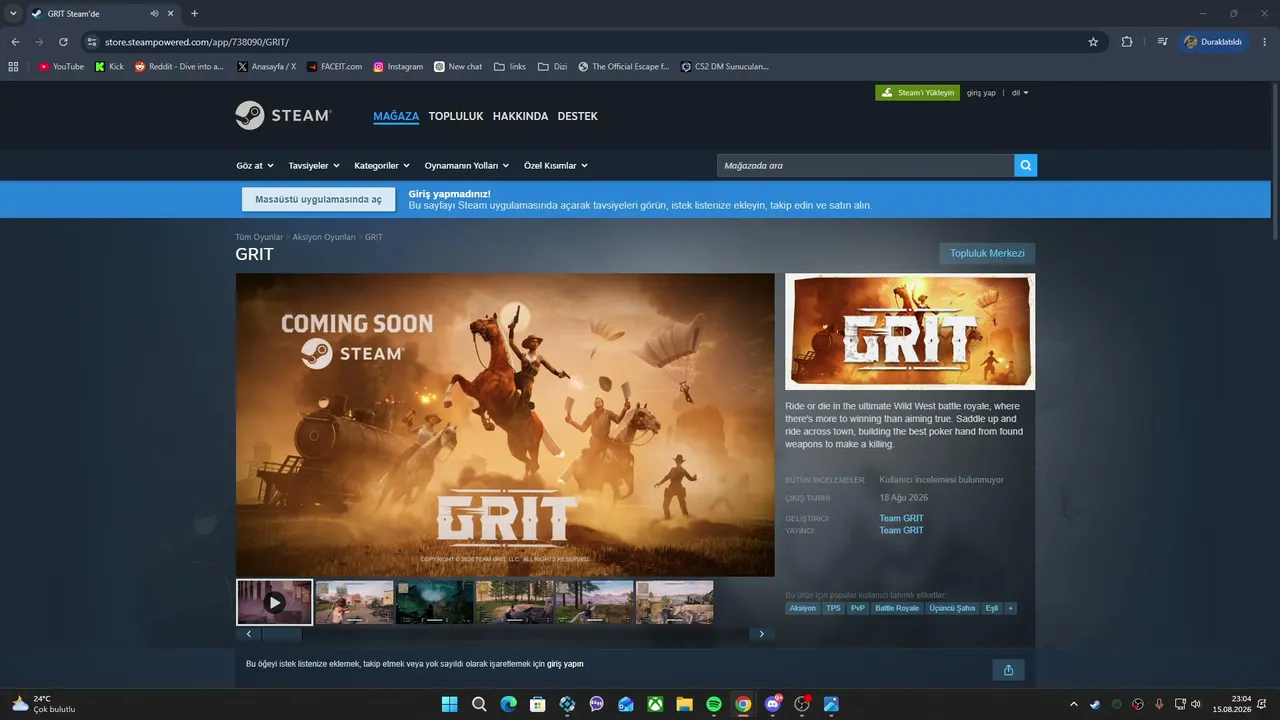Screen dimensions: 1280x720
Task: Click the thumbnail strip scrollbar handle
Action: (281, 634)
